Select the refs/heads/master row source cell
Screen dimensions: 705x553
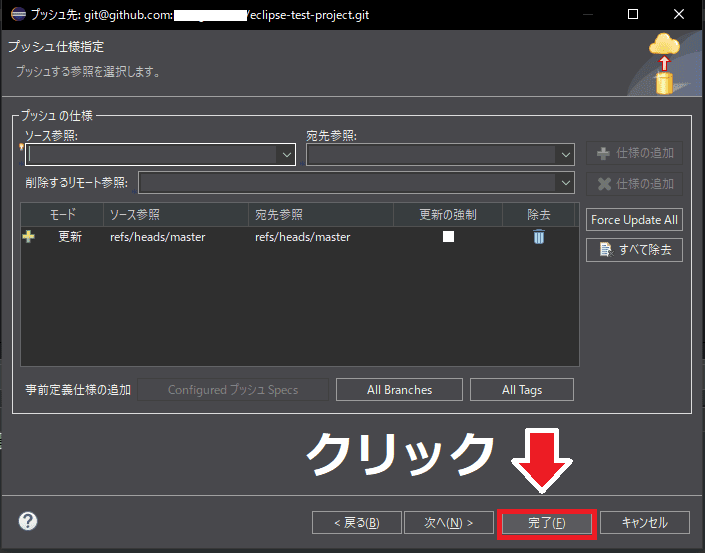(x=157, y=237)
